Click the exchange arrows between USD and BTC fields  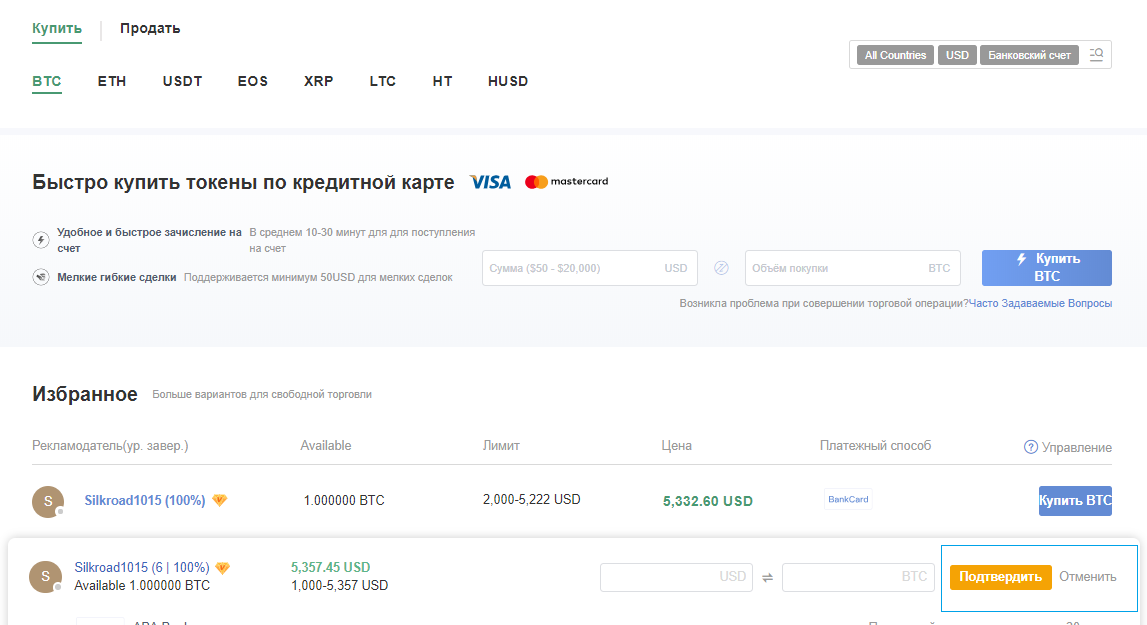click(767, 577)
